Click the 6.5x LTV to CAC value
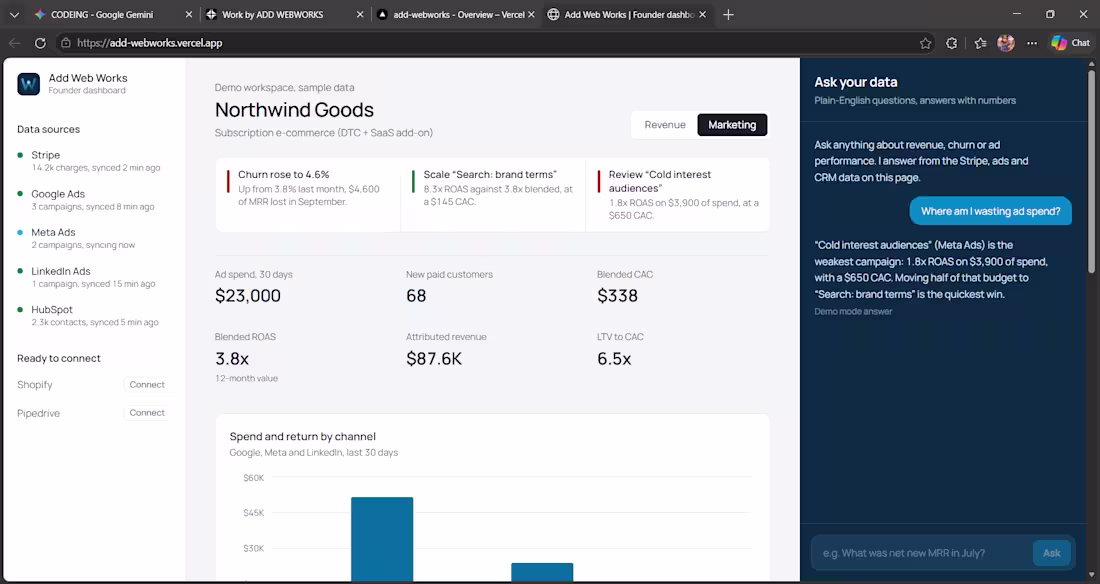1100x584 pixels. click(x=615, y=359)
